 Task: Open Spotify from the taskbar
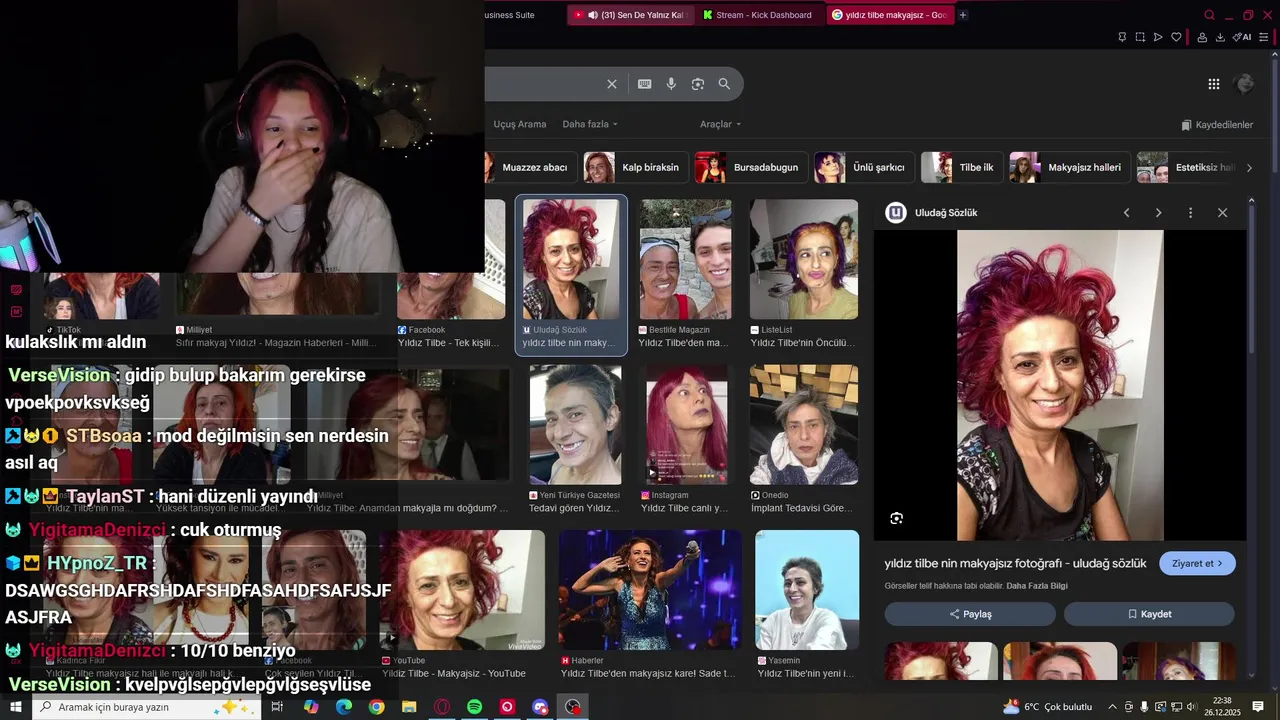[x=474, y=707]
